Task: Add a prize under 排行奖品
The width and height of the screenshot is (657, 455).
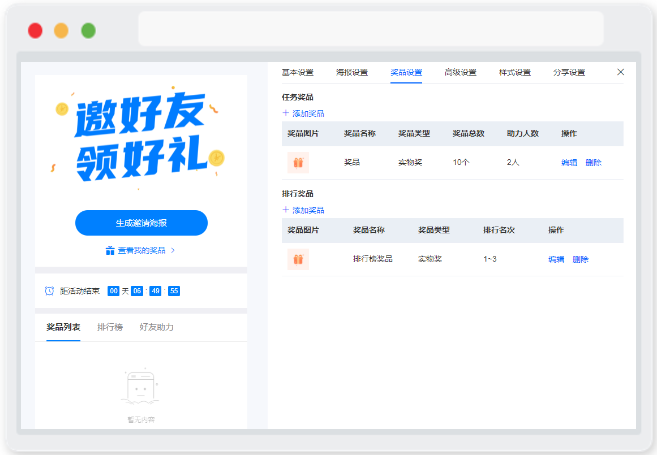Action: [x=303, y=210]
